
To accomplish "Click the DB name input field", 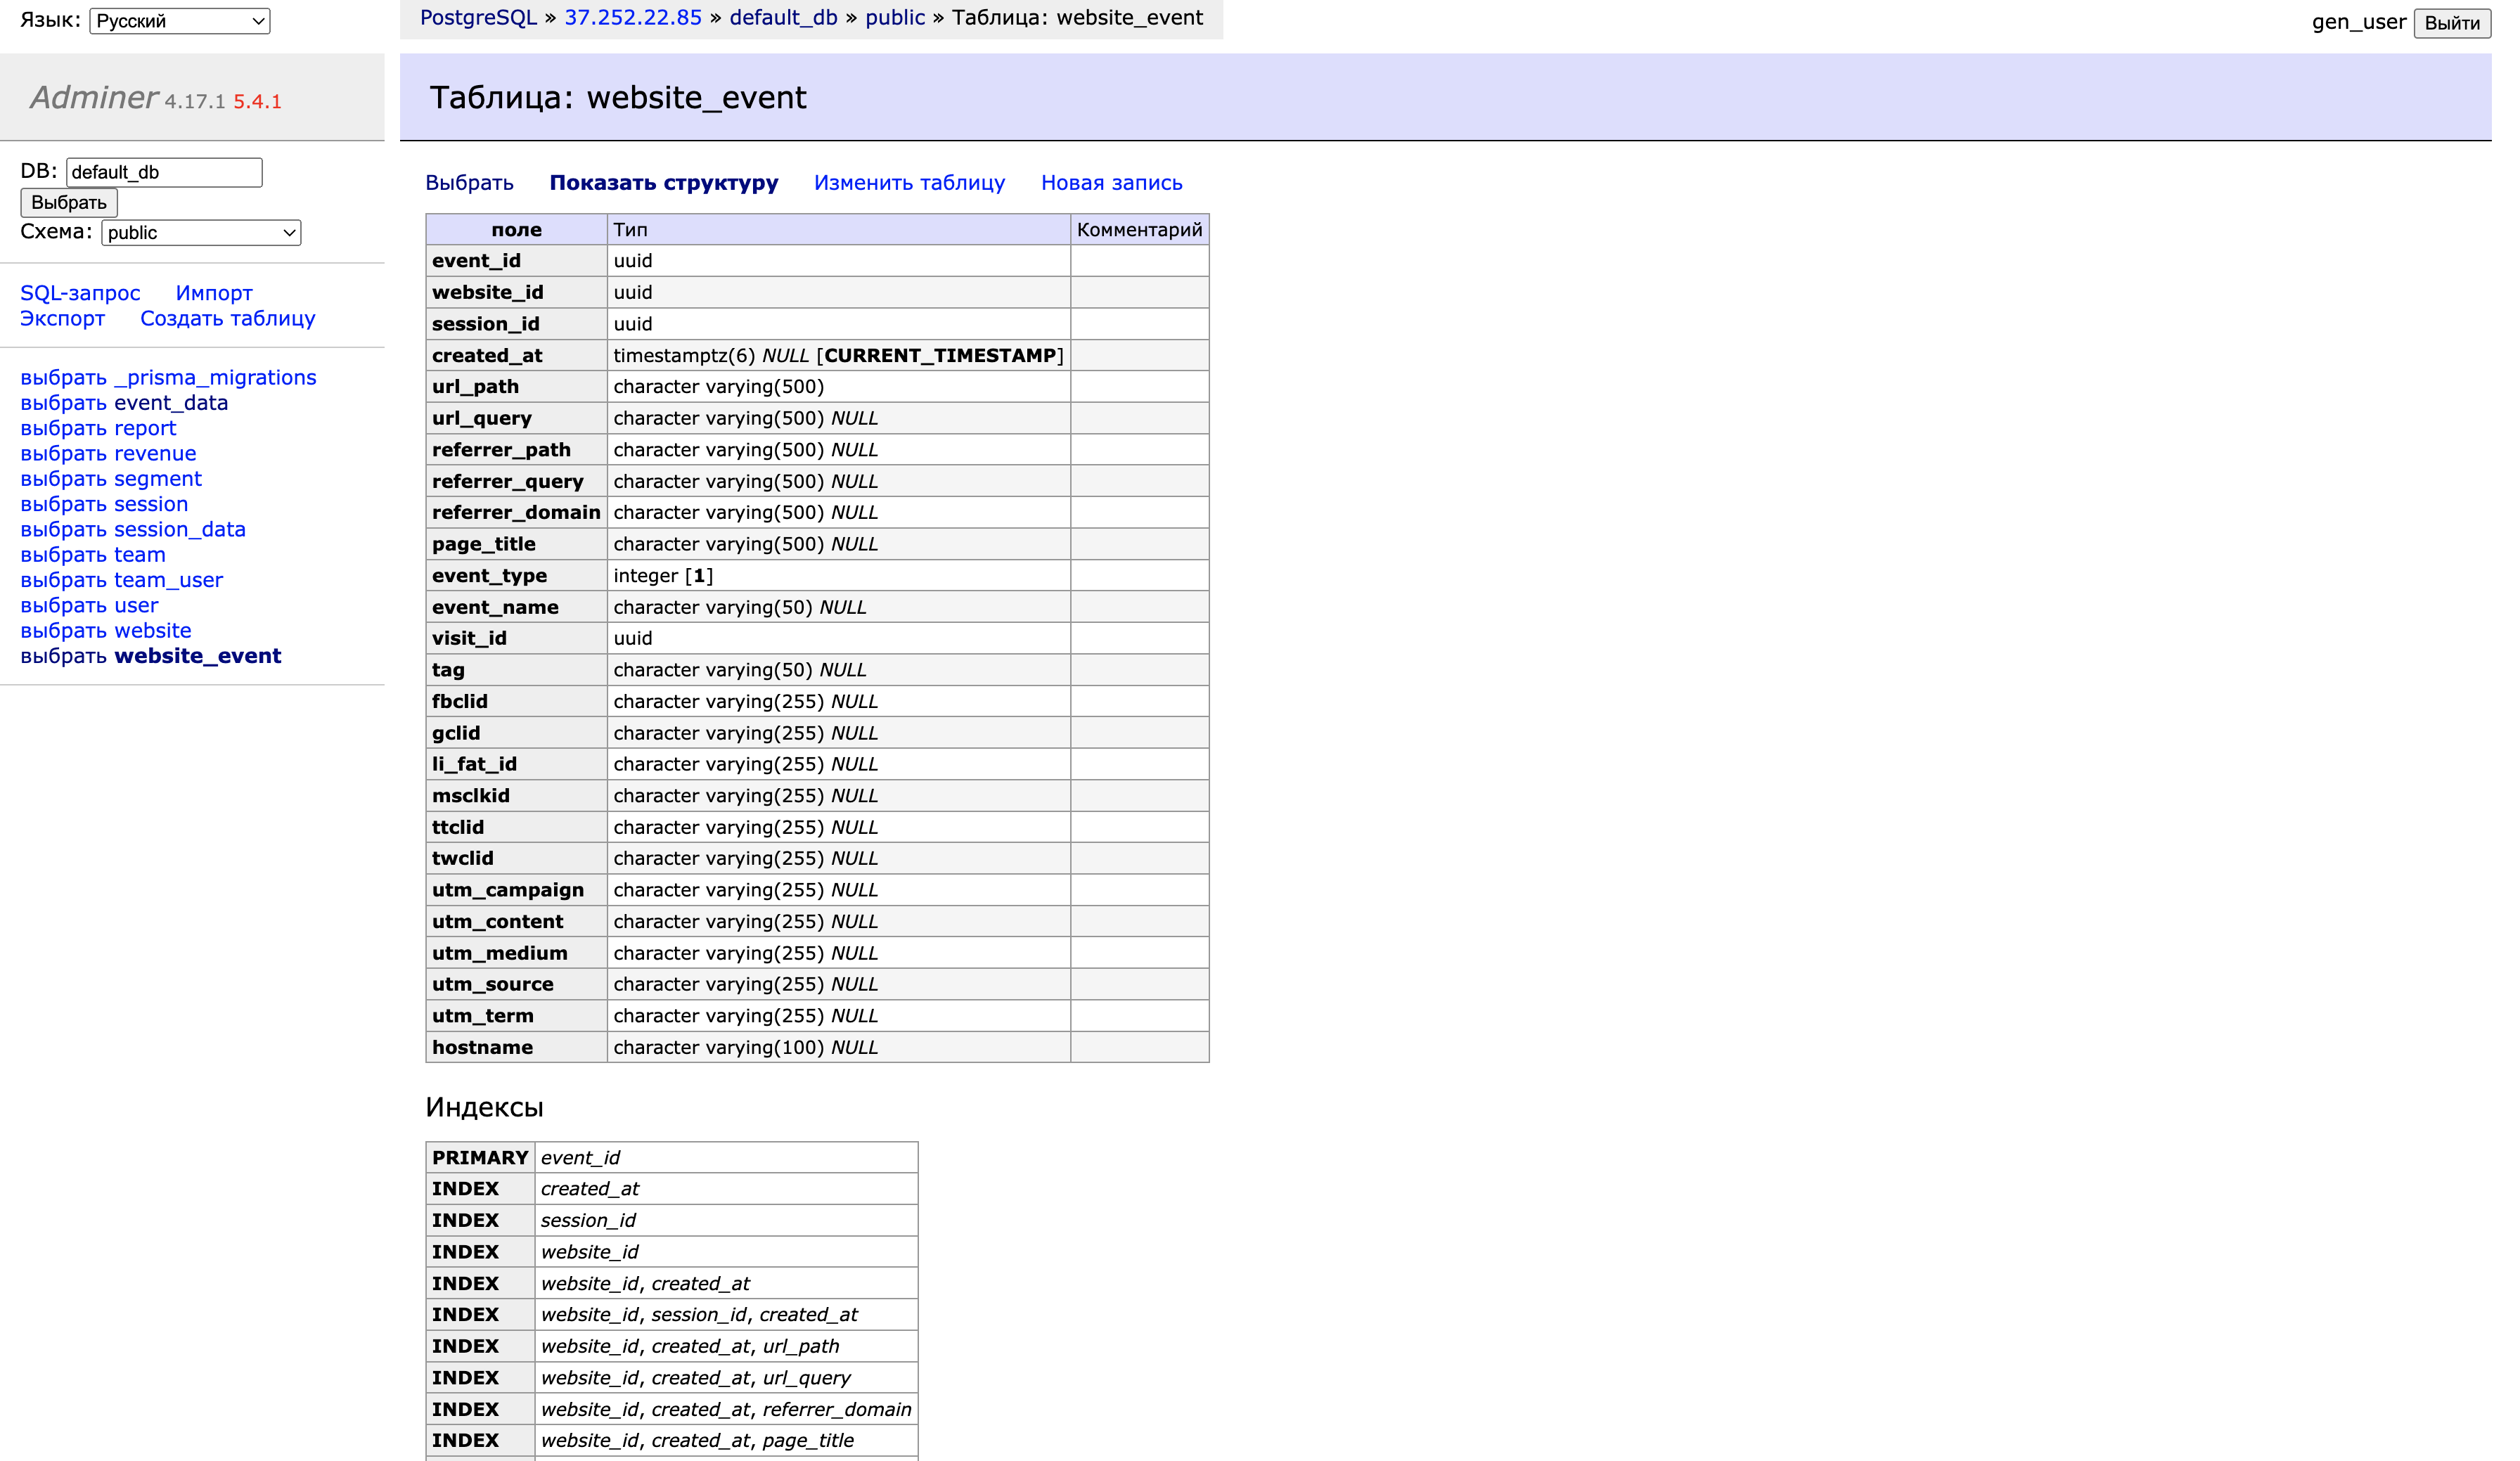I will 164,172.
